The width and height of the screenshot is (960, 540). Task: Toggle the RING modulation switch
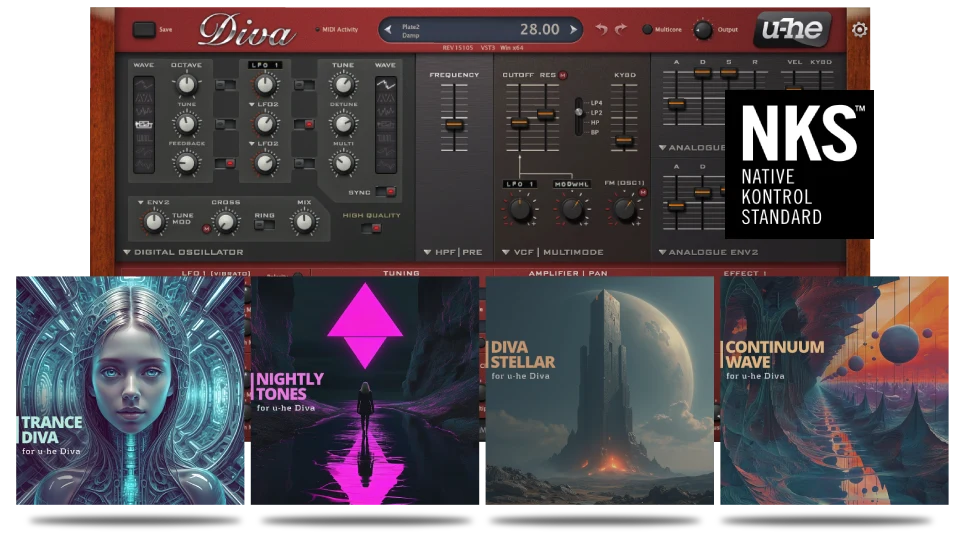tap(265, 224)
